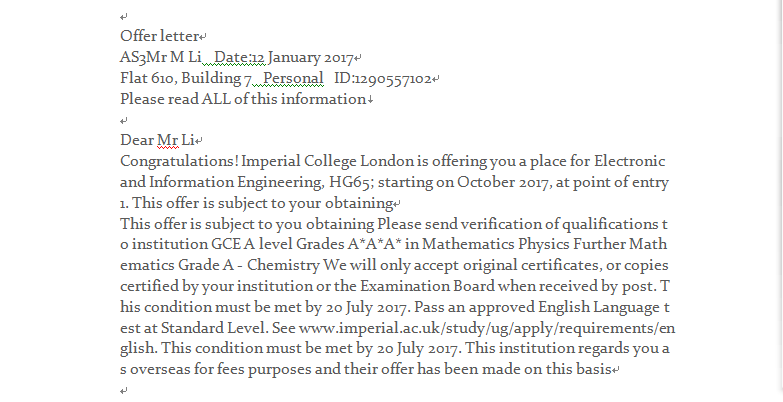Click on 'Imperial College London' text
This screenshot has width=783, height=402.
(328, 161)
